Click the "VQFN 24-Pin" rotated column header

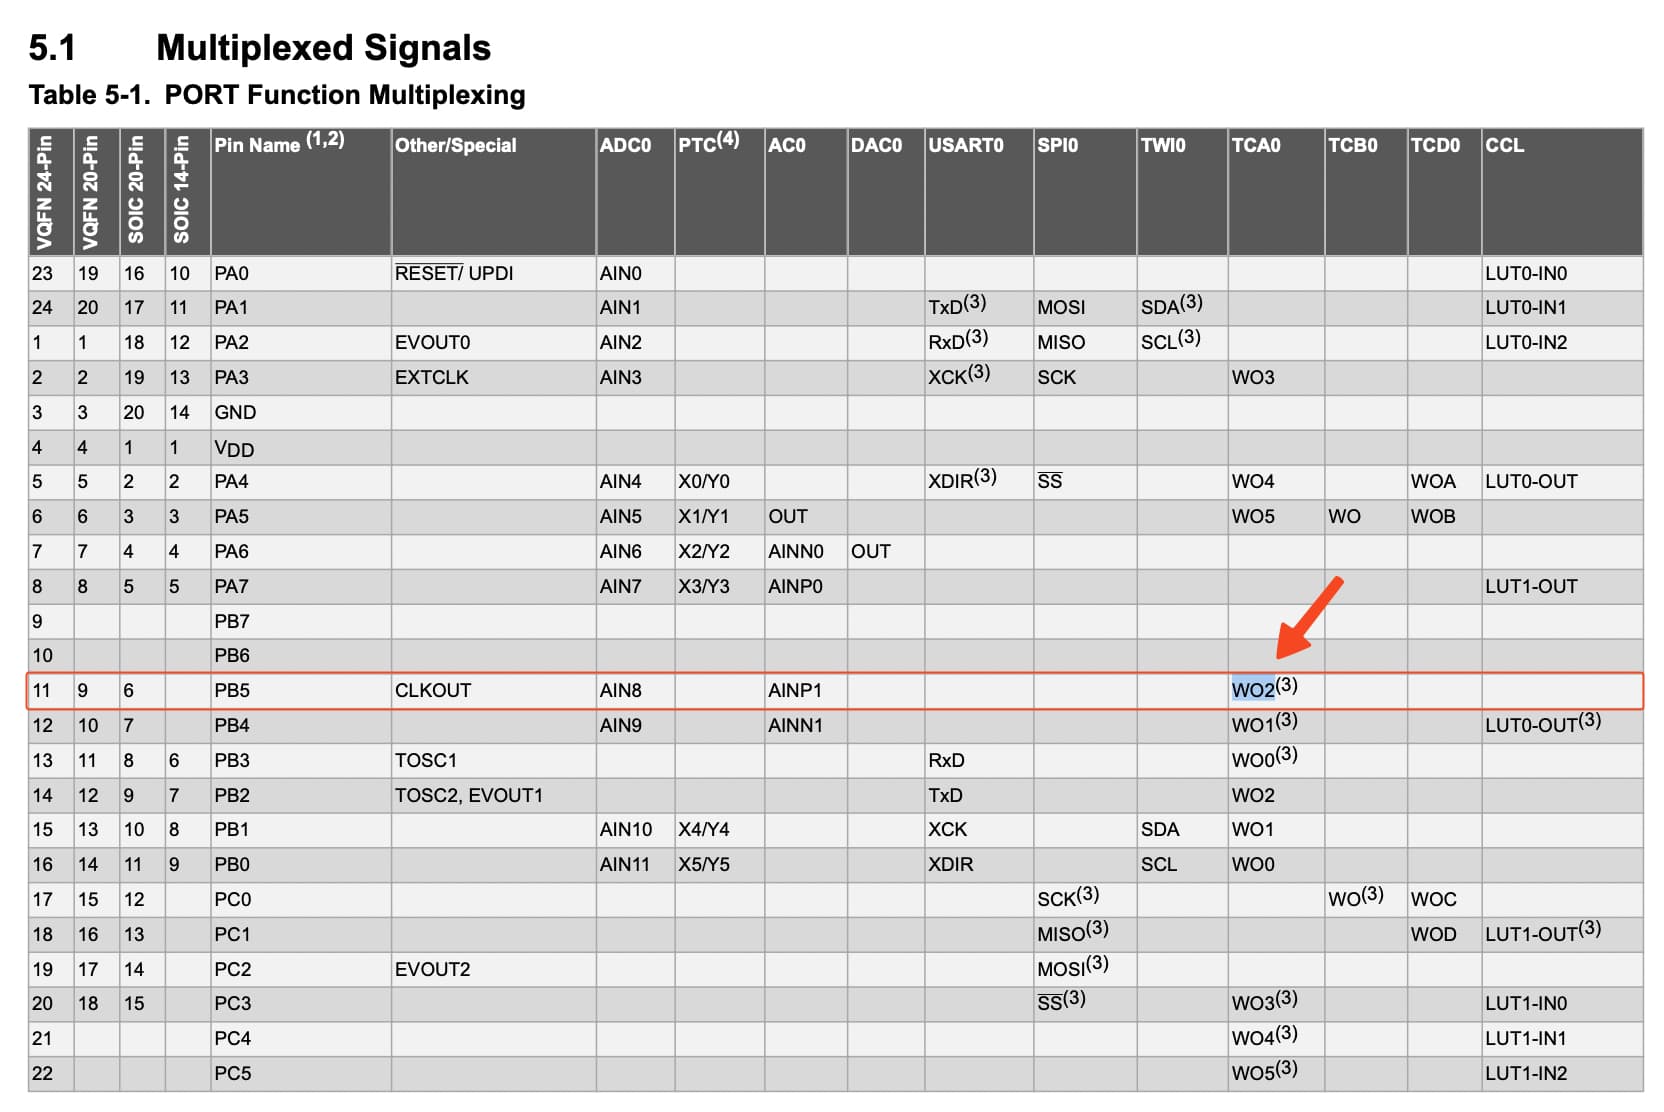click(x=44, y=192)
